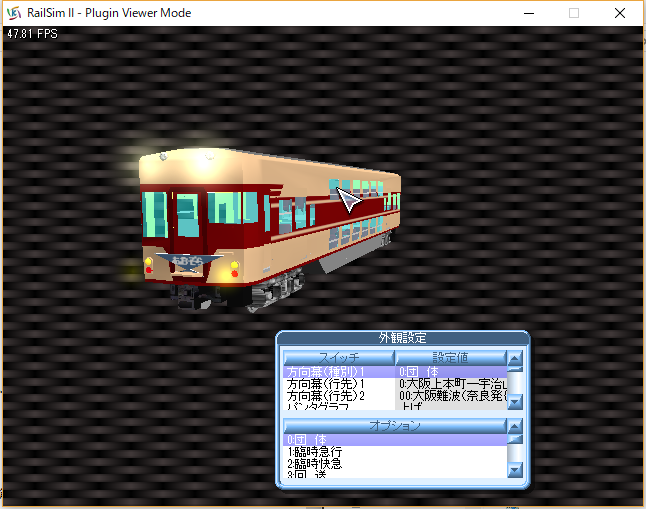Screen dimensions: 646x509
Task: Choose パンタグラフ switch entry
Action: coord(338,407)
